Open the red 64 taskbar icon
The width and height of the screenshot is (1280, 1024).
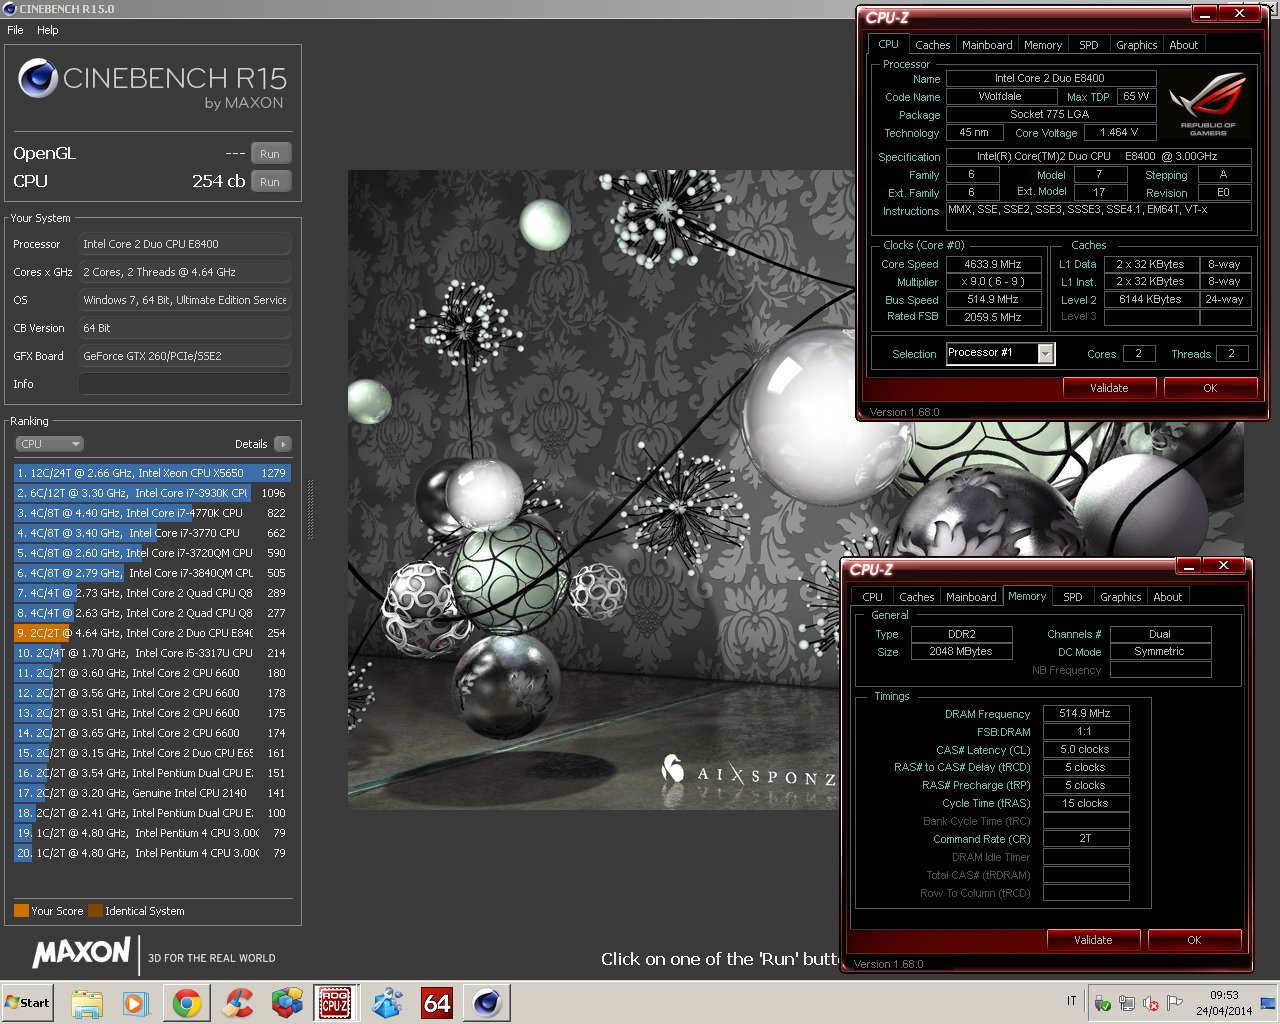coord(437,1003)
